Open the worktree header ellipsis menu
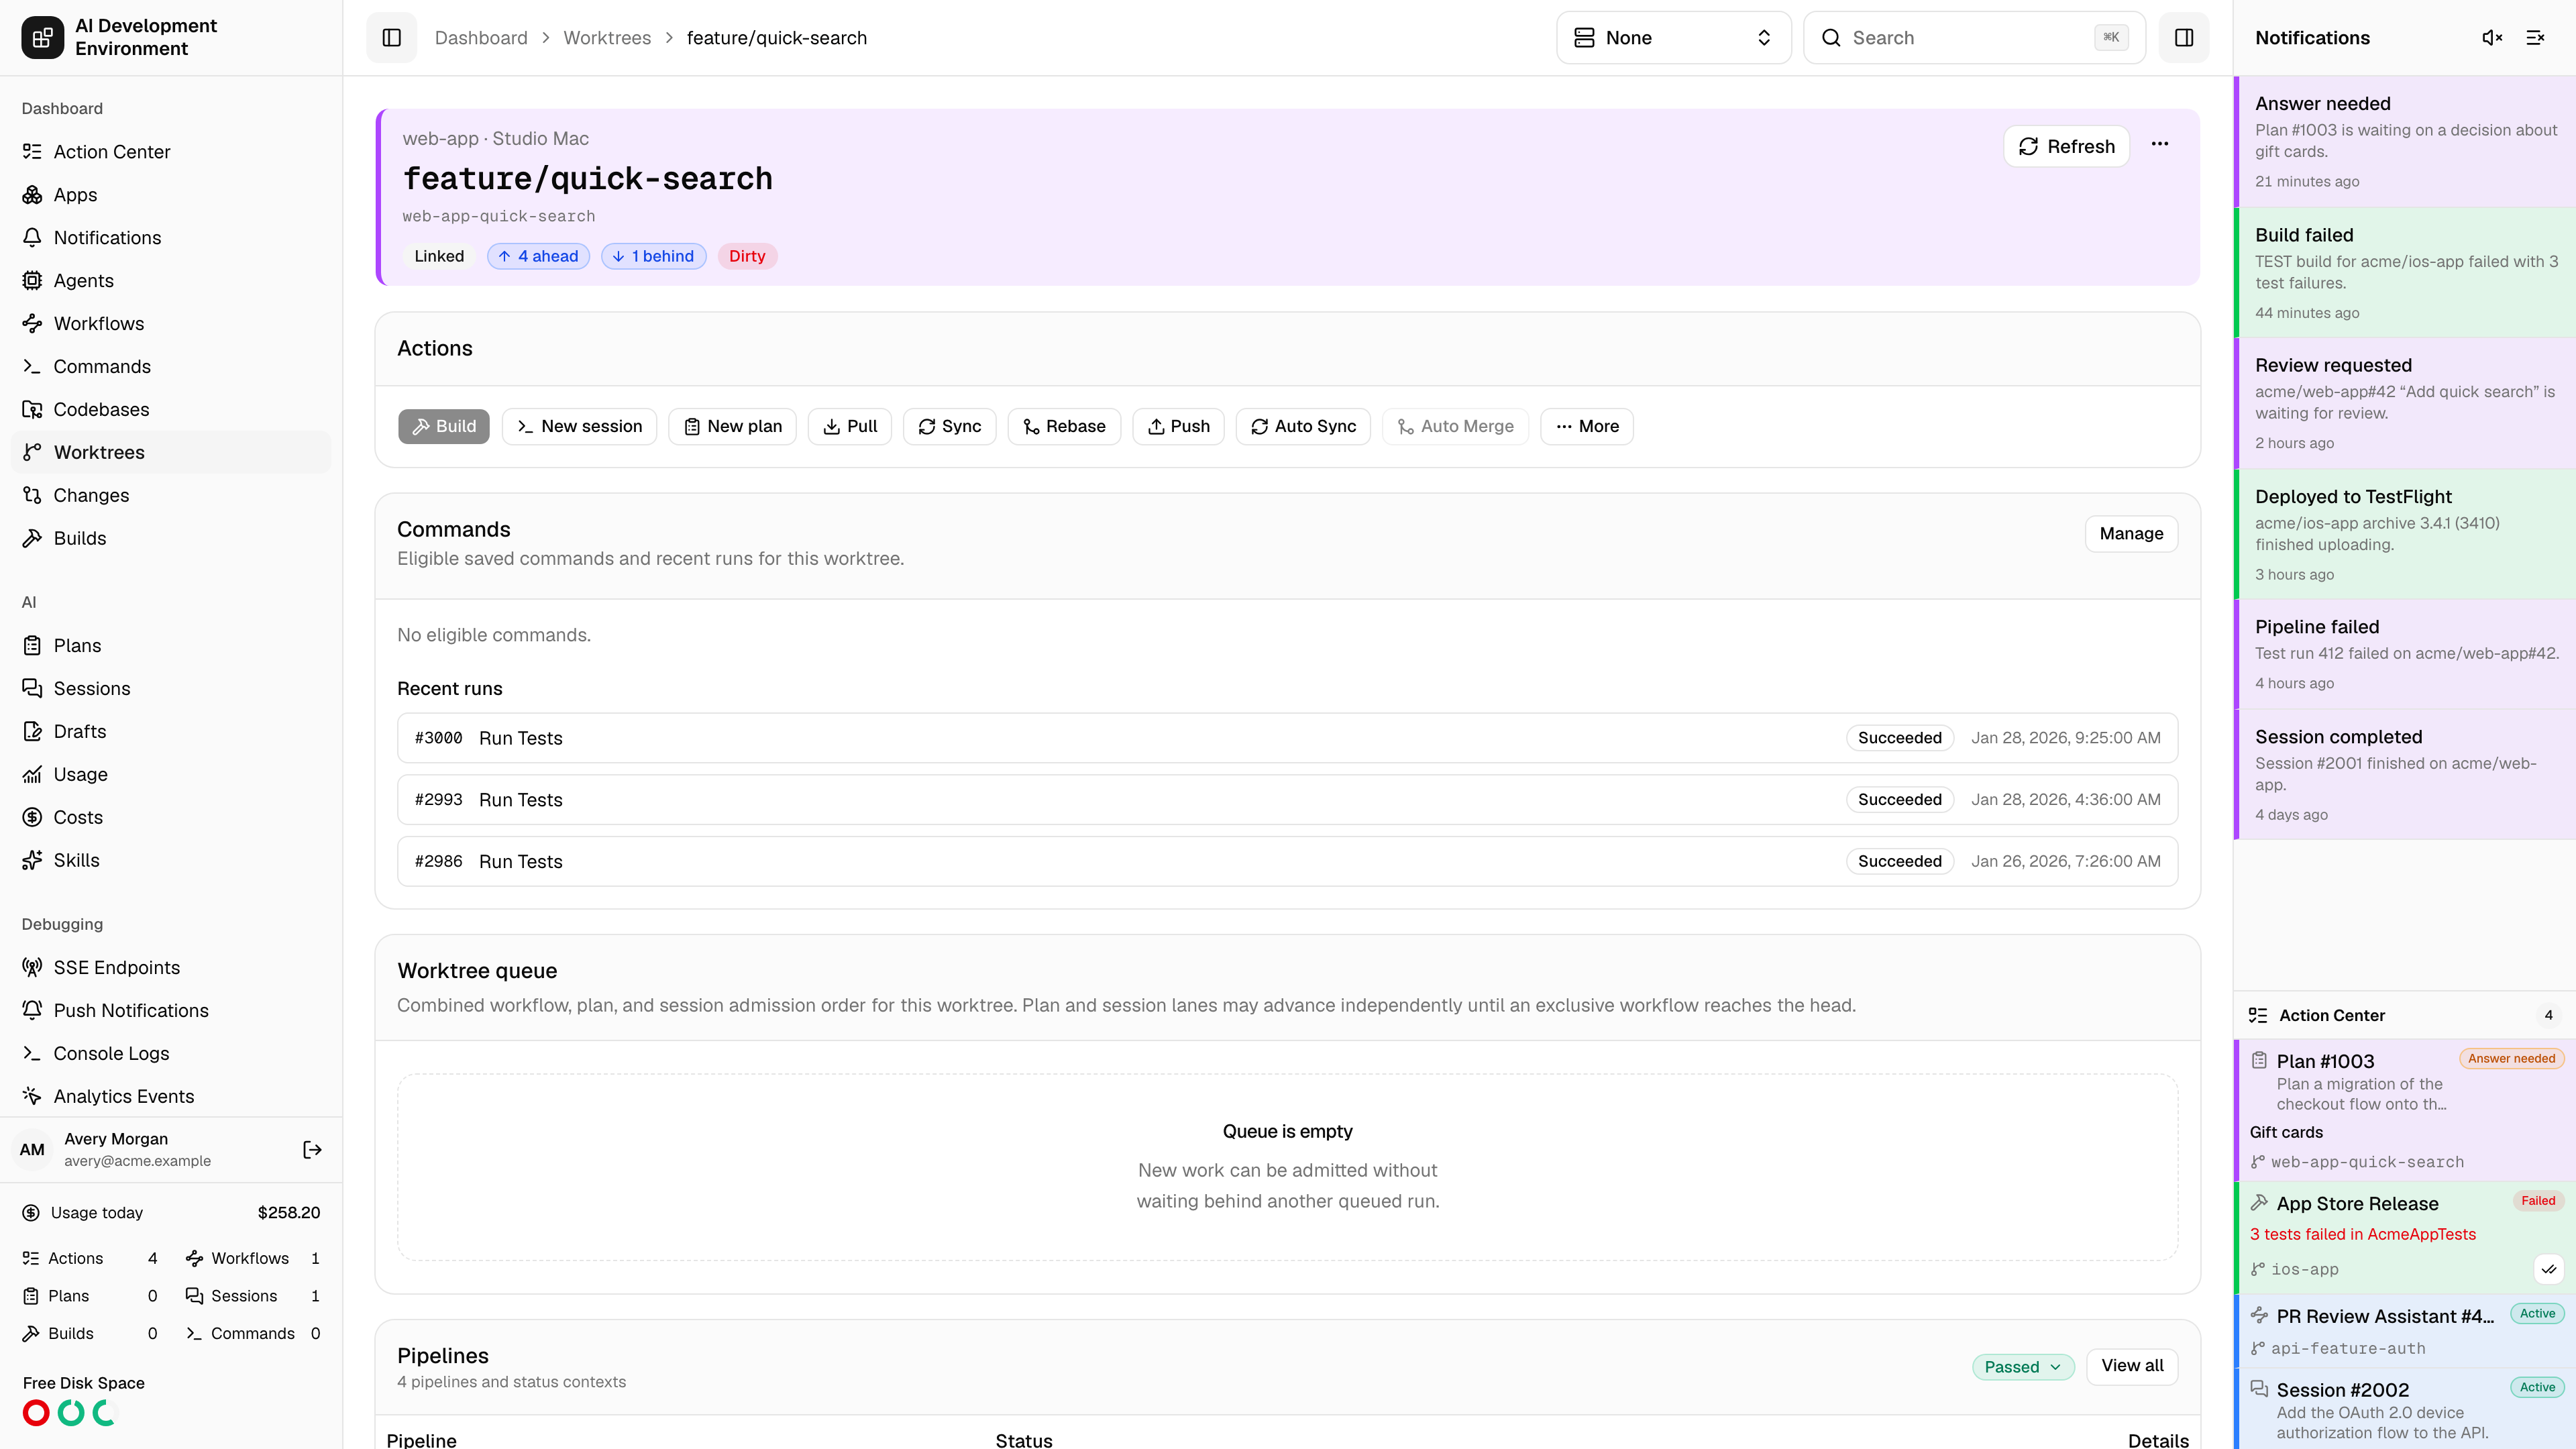The width and height of the screenshot is (2576, 1449). (2160, 145)
